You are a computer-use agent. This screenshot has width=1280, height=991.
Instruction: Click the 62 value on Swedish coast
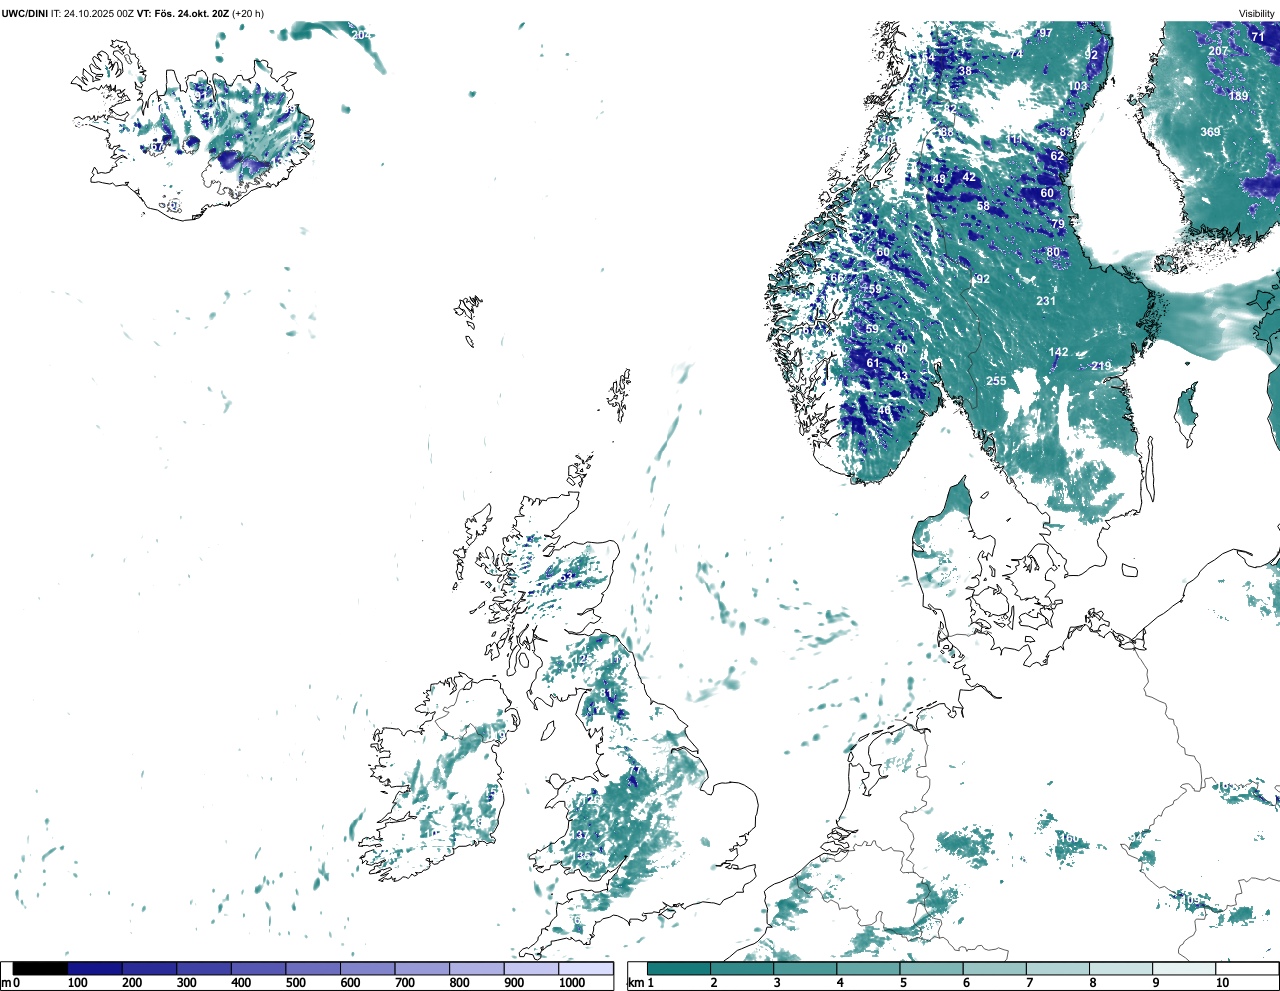tap(1057, 156)
